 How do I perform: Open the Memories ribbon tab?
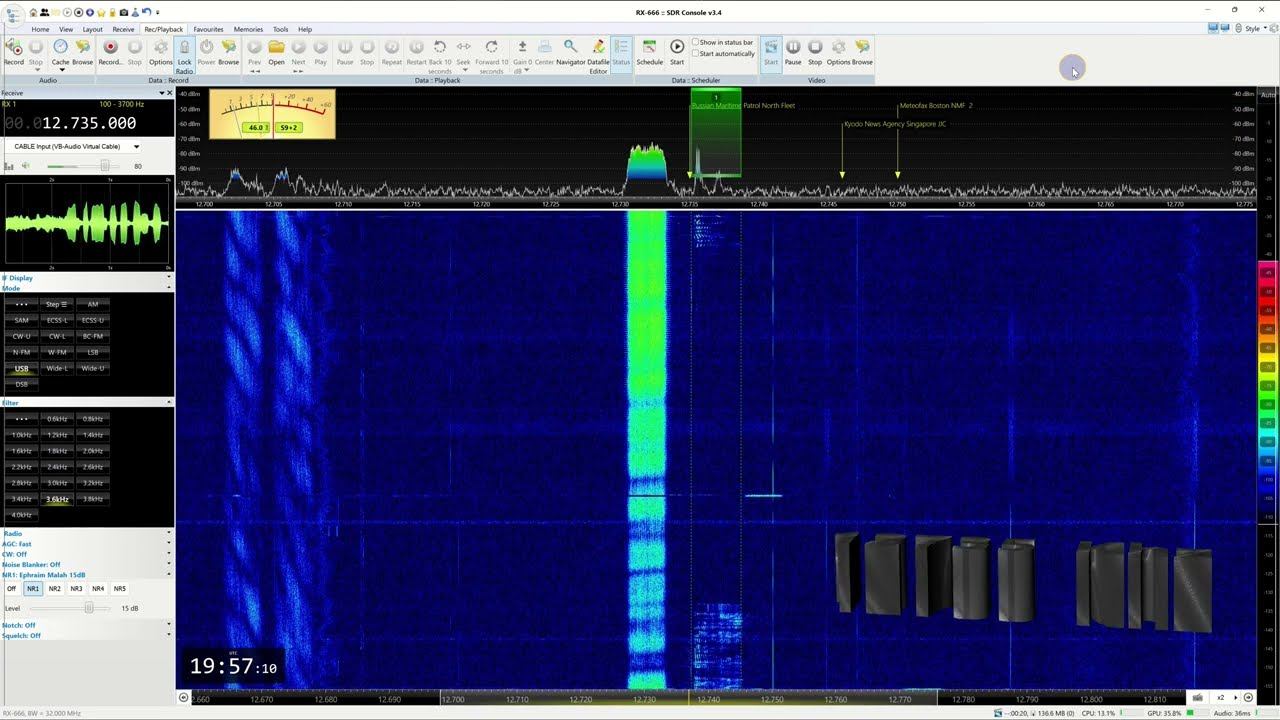[x=248, y=29]
